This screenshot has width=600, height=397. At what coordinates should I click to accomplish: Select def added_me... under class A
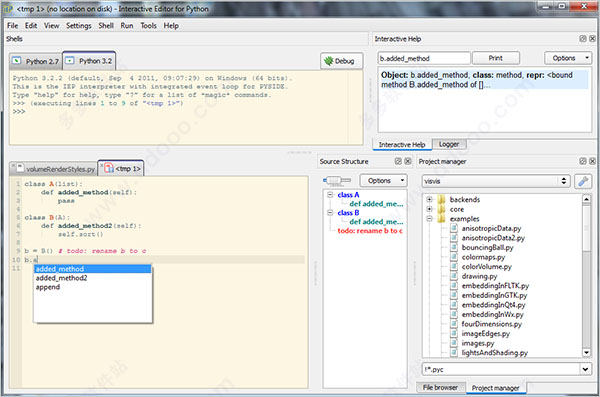coord(376,204)
